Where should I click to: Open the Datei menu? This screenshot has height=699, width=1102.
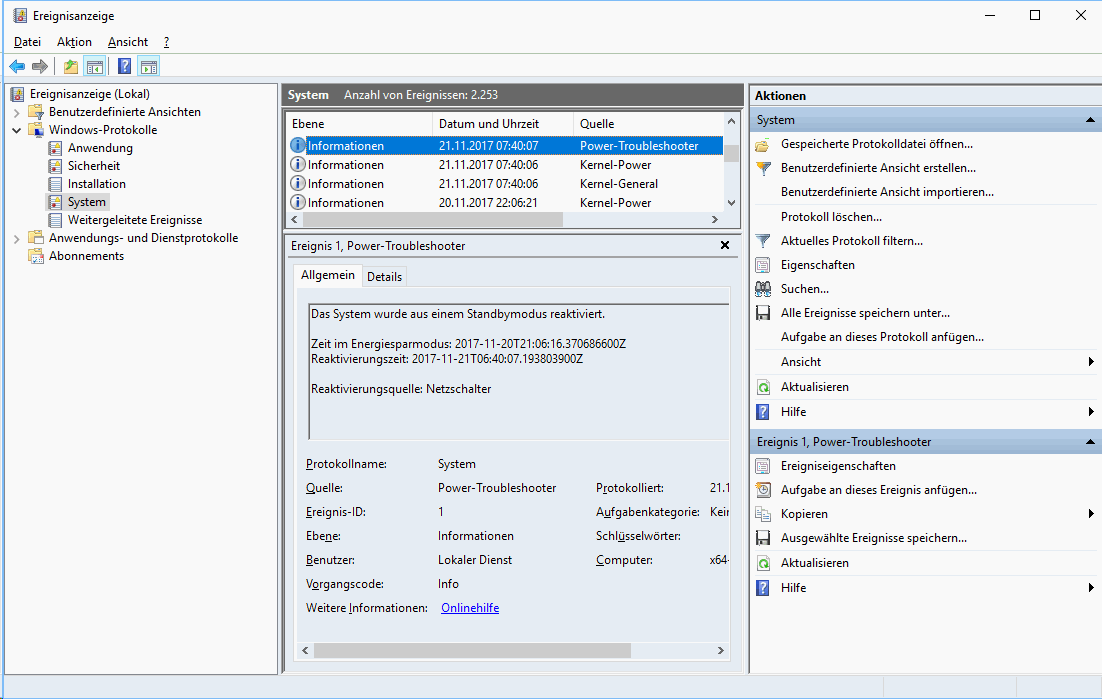[27, 42]
